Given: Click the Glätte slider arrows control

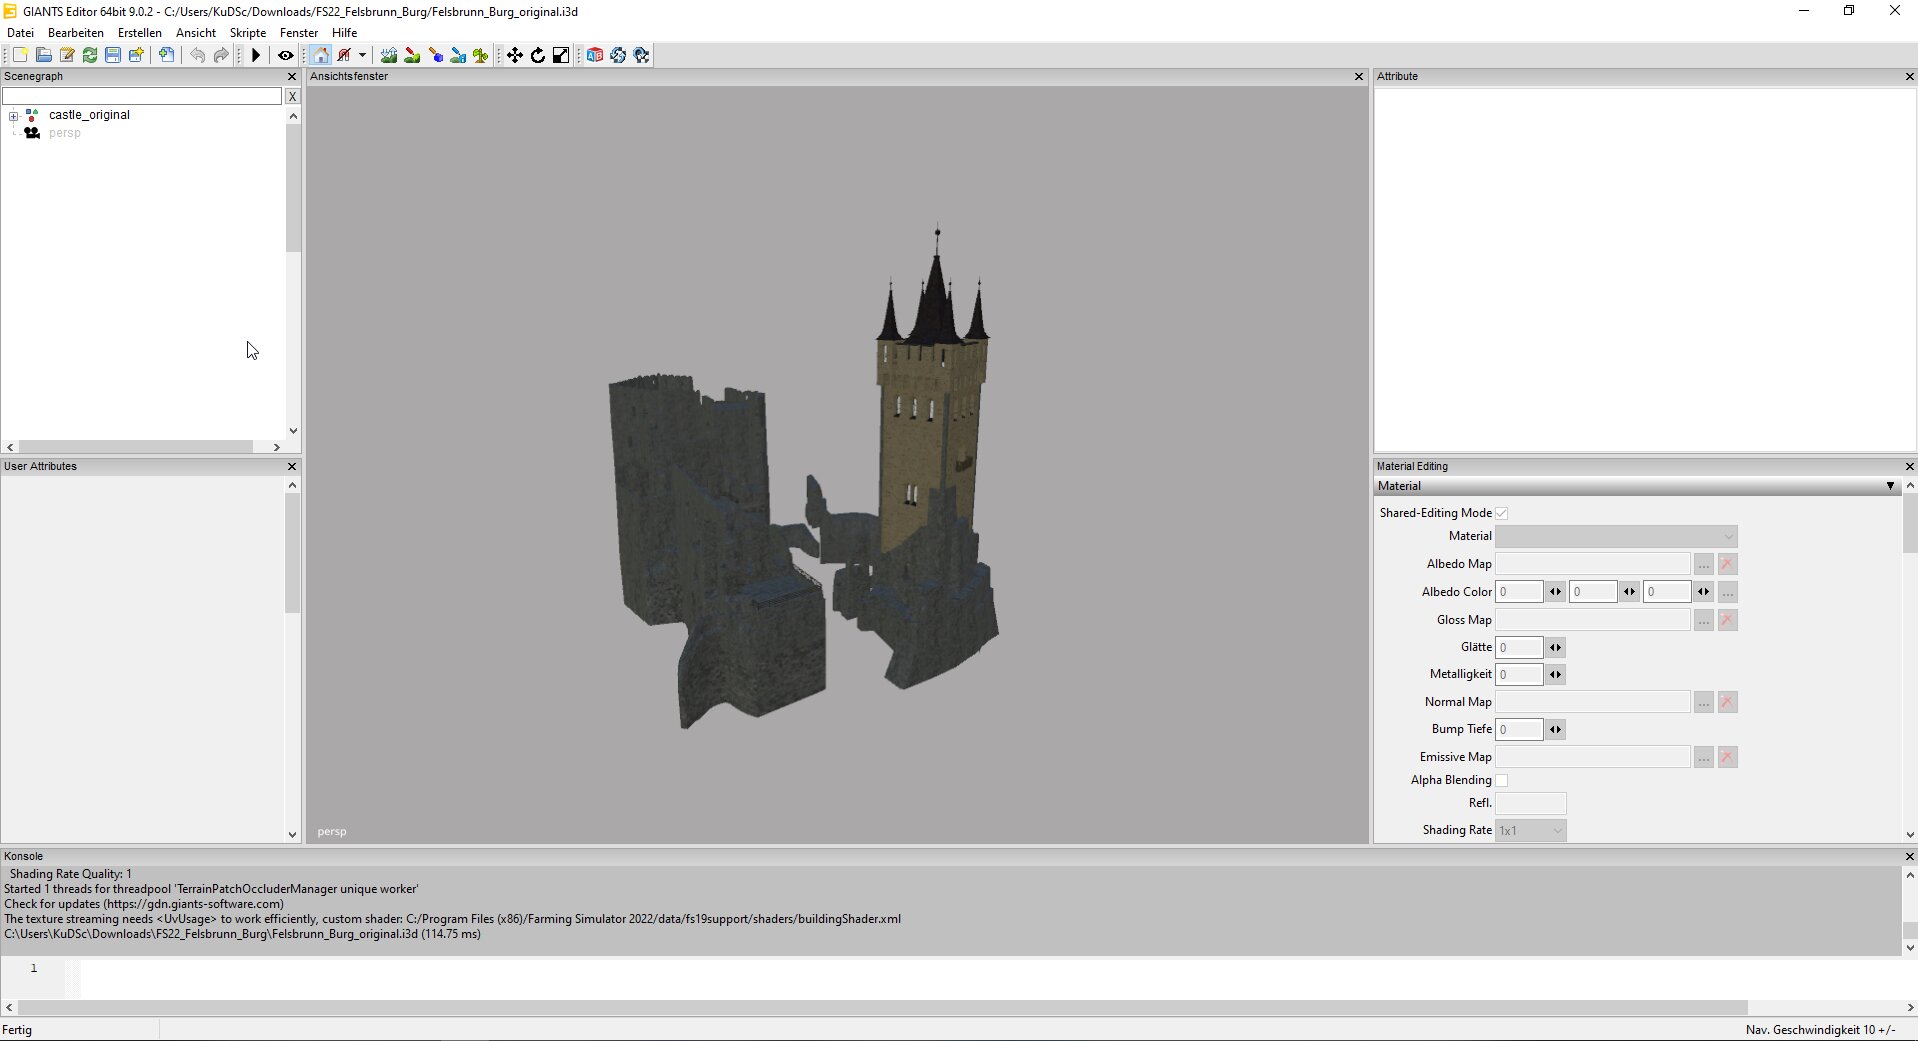Looking at the screenshot, I should click(1555, 648).
